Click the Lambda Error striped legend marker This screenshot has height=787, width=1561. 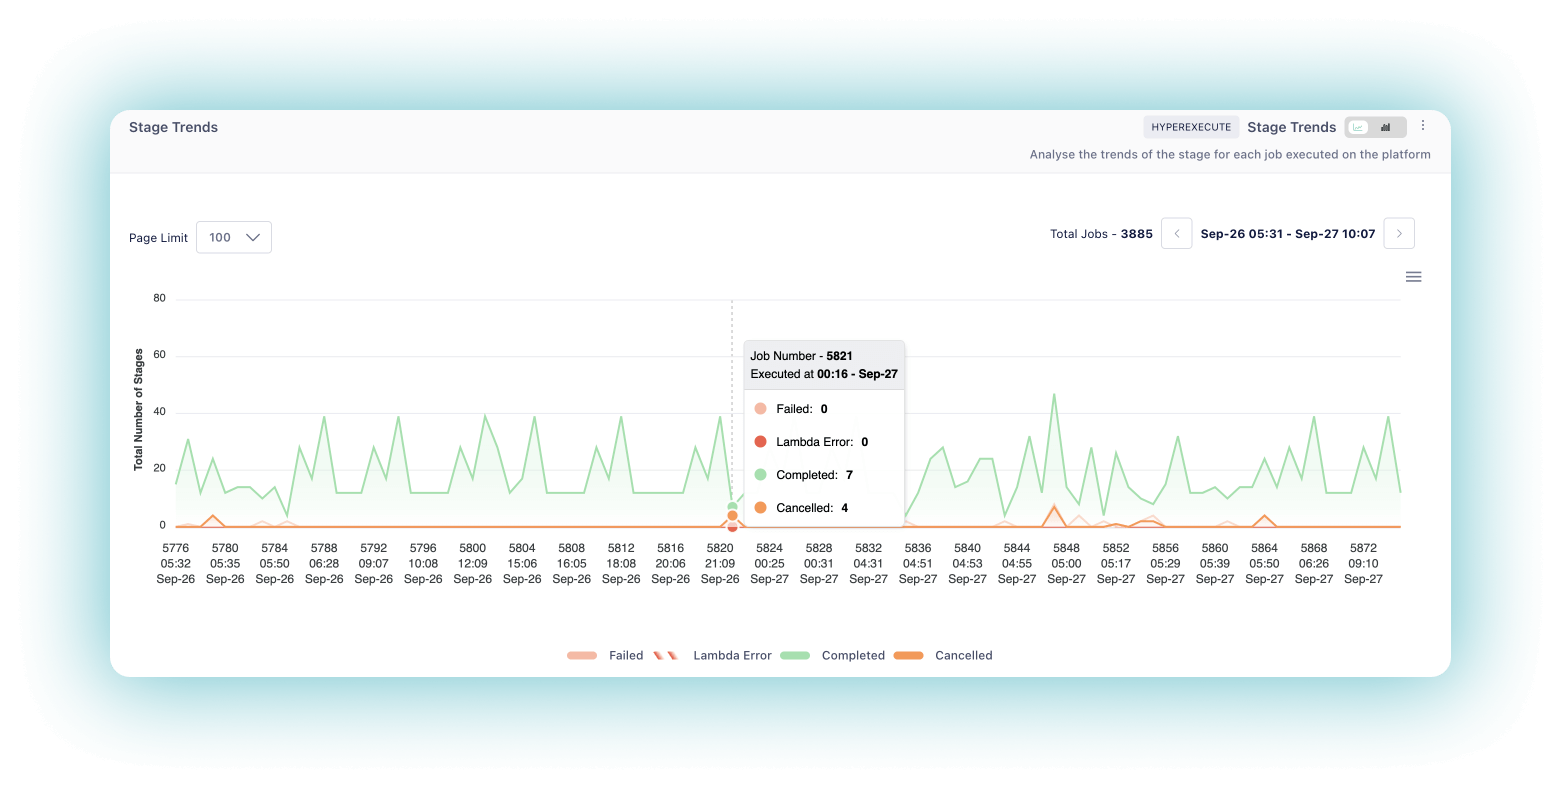point(666,656)
